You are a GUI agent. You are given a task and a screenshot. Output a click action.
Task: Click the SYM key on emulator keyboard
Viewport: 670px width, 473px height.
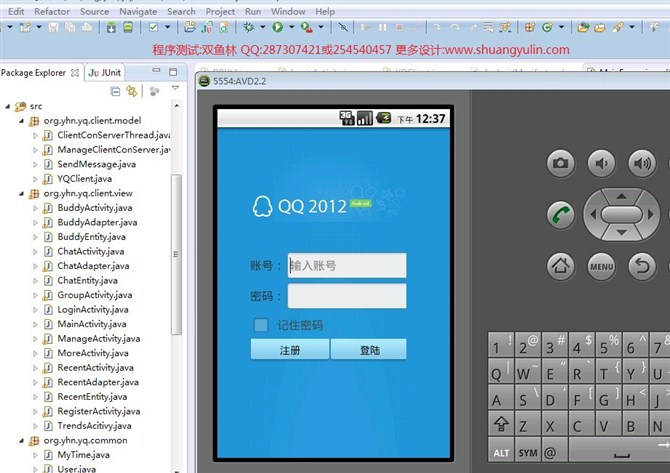[x=528, y=452]
